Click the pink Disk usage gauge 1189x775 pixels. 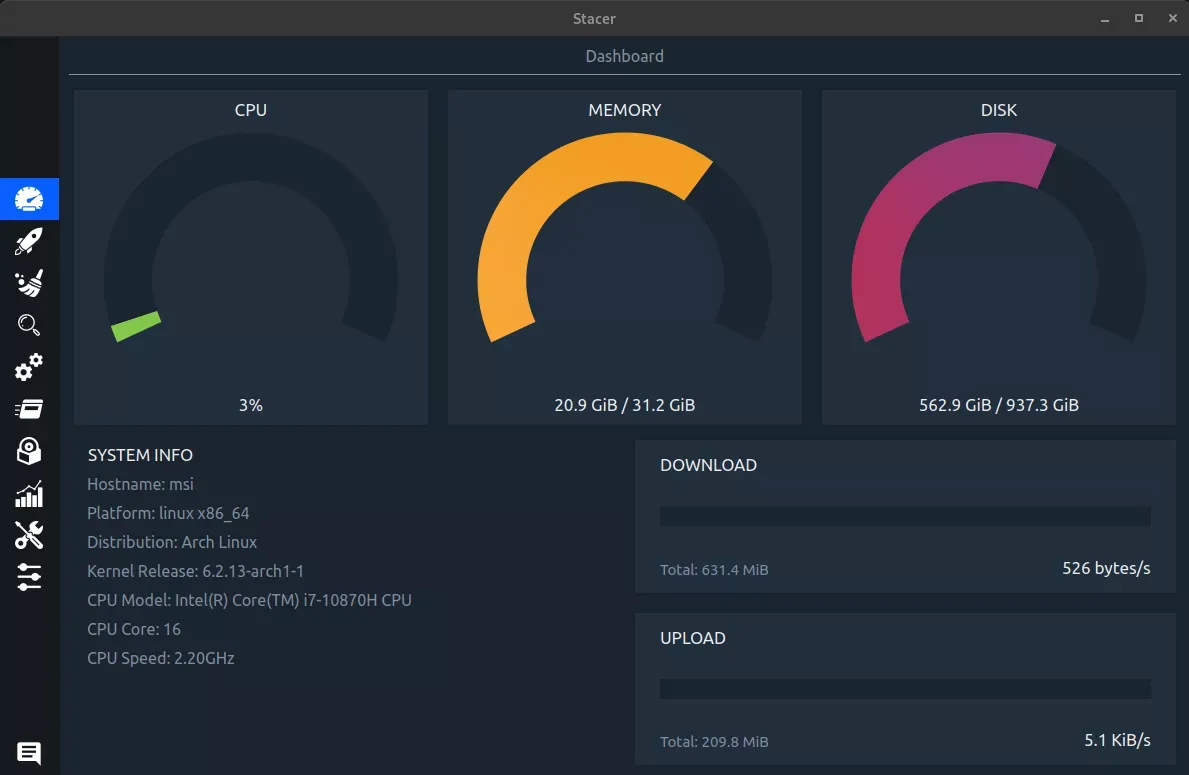click(999, 238)
